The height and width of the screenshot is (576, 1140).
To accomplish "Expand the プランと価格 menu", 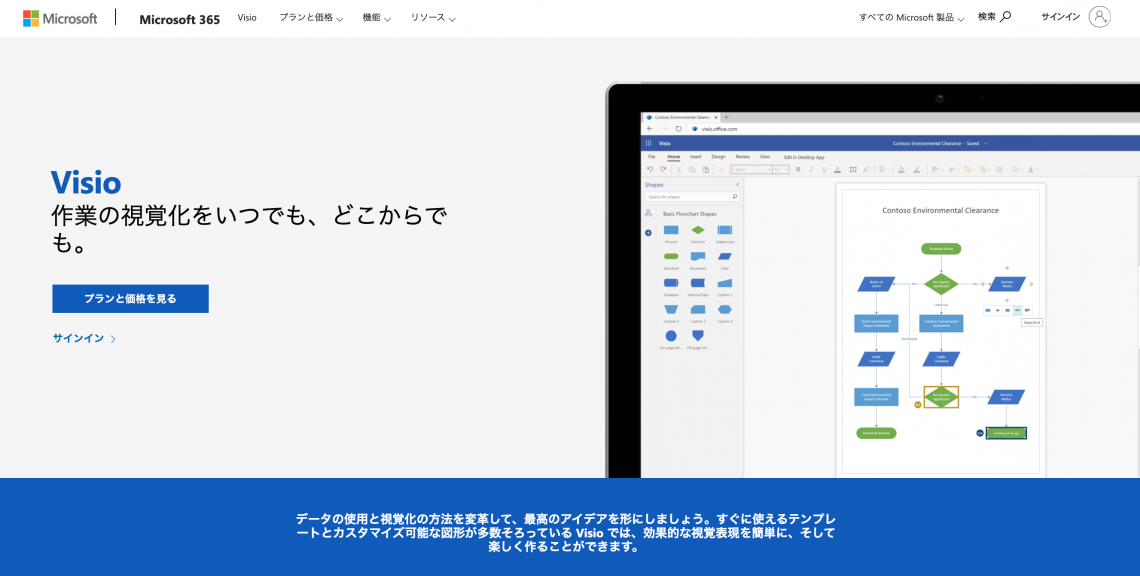I will (x=311, y=17).
